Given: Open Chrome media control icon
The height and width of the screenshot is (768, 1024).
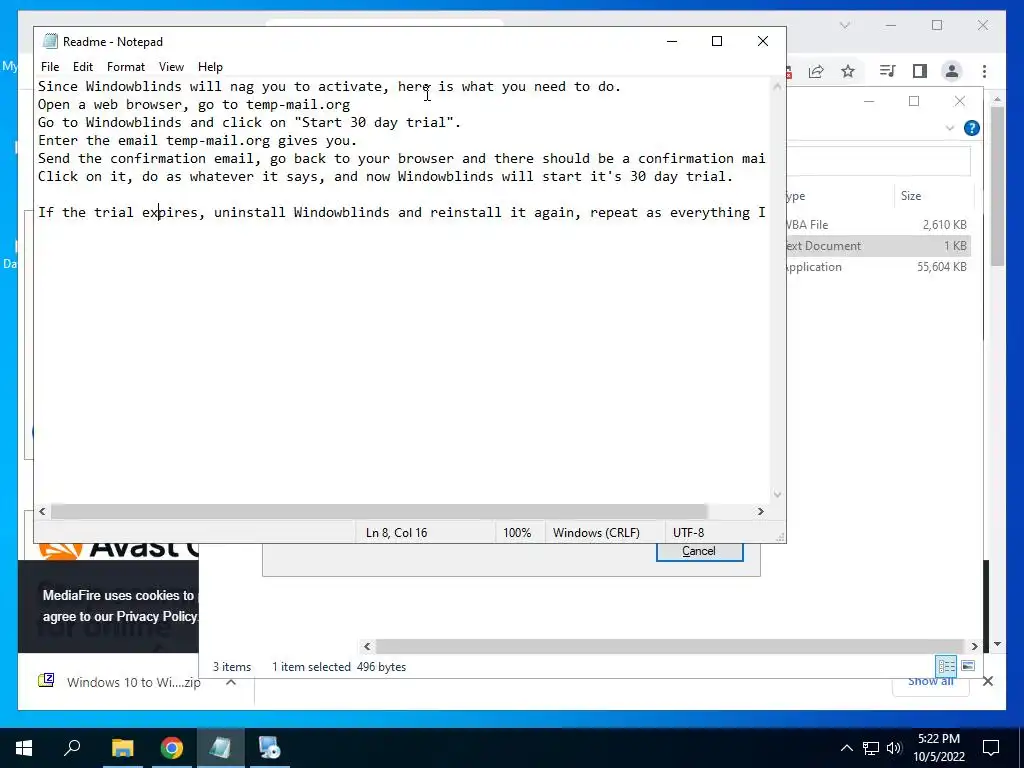Looking at the screenshot, I should point(887,71).
